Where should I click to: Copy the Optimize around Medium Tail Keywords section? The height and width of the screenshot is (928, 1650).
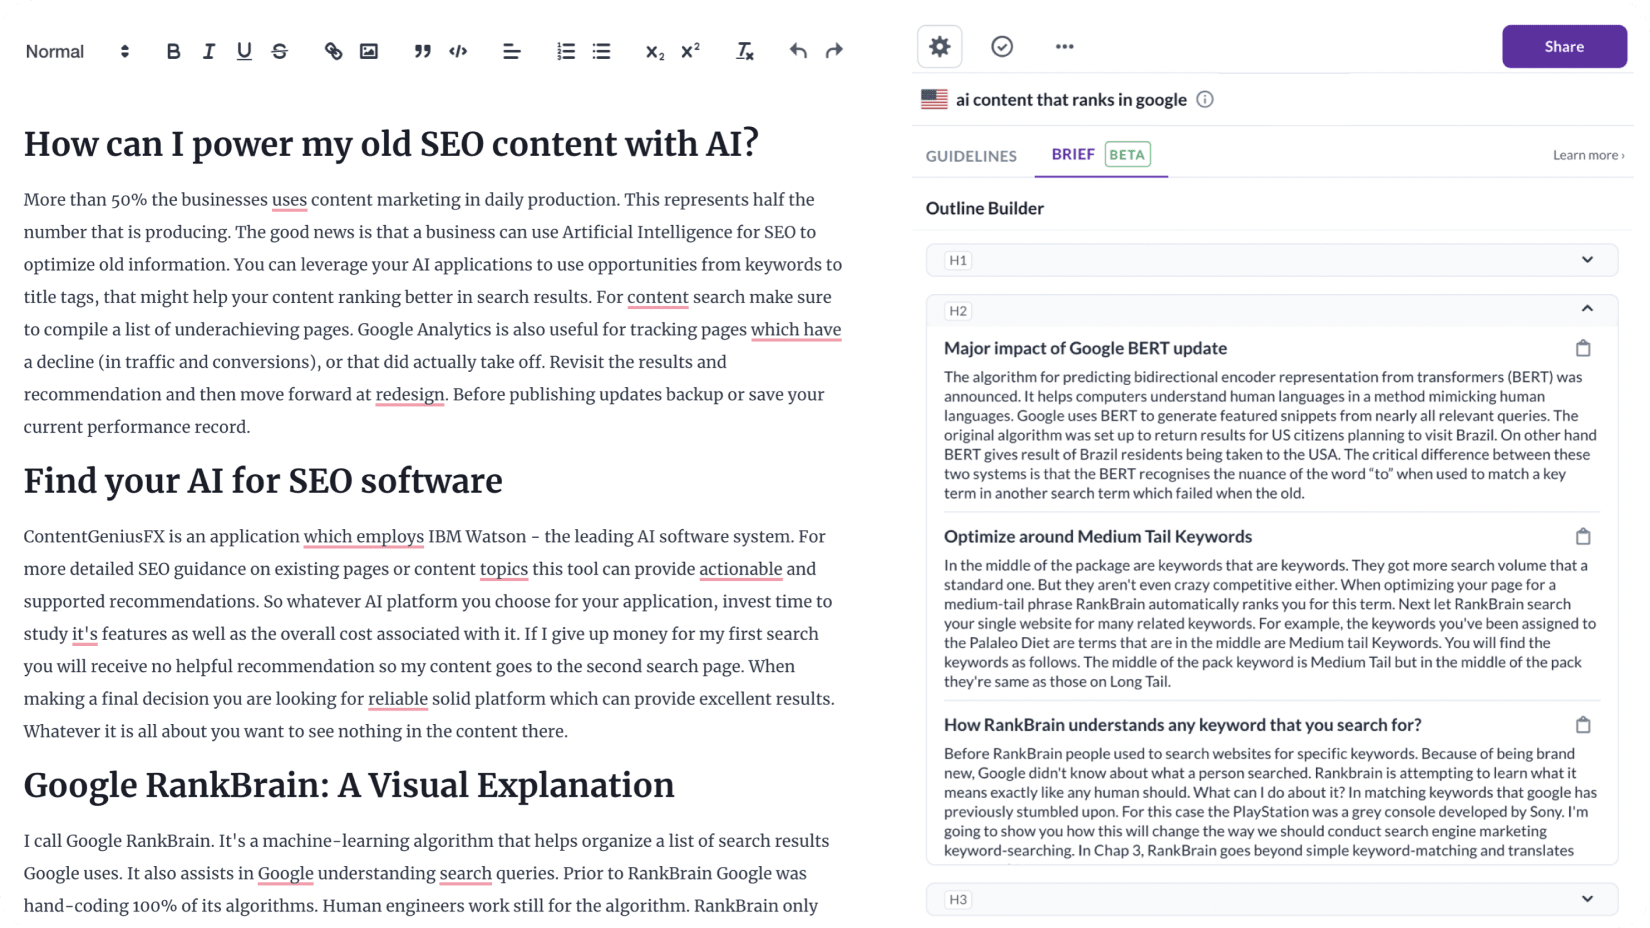(x=1583, y=536)
